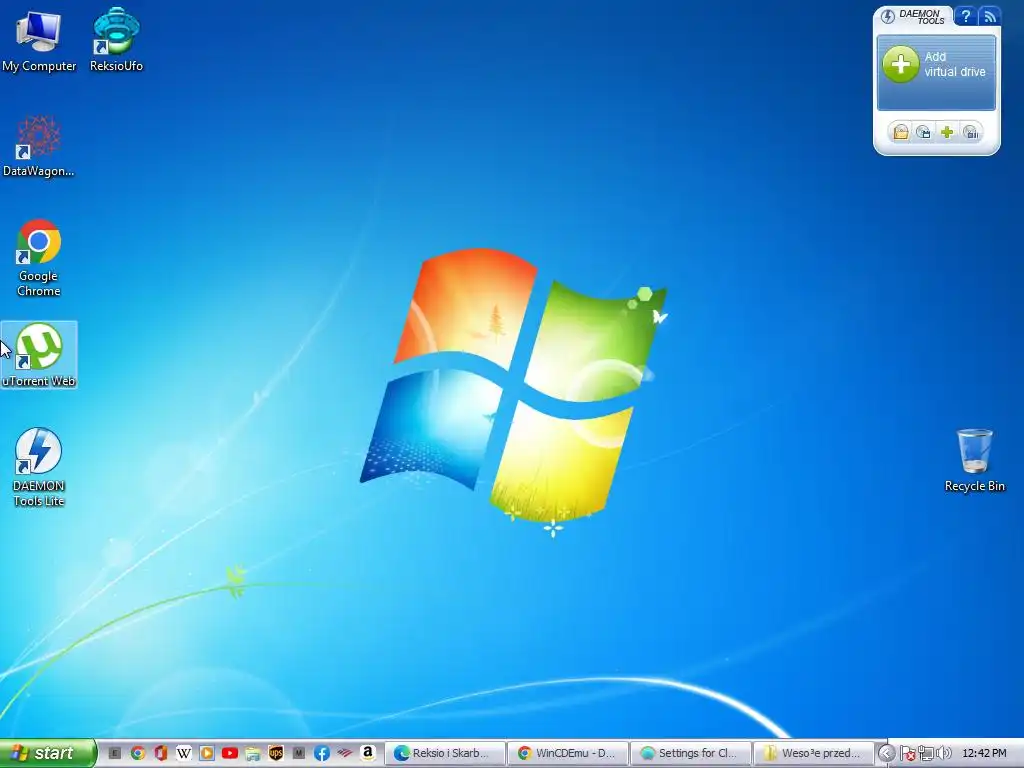
Task: Open the My Computer desktop icon
Action: click(x=39, y=41)
